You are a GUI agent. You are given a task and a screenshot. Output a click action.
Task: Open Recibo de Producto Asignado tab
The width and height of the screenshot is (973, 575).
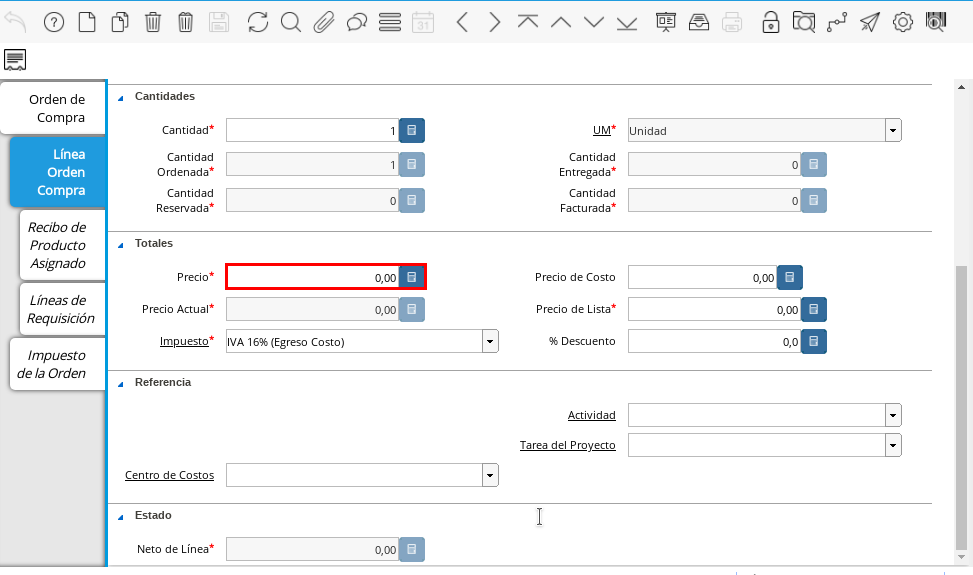click(62, 245)
